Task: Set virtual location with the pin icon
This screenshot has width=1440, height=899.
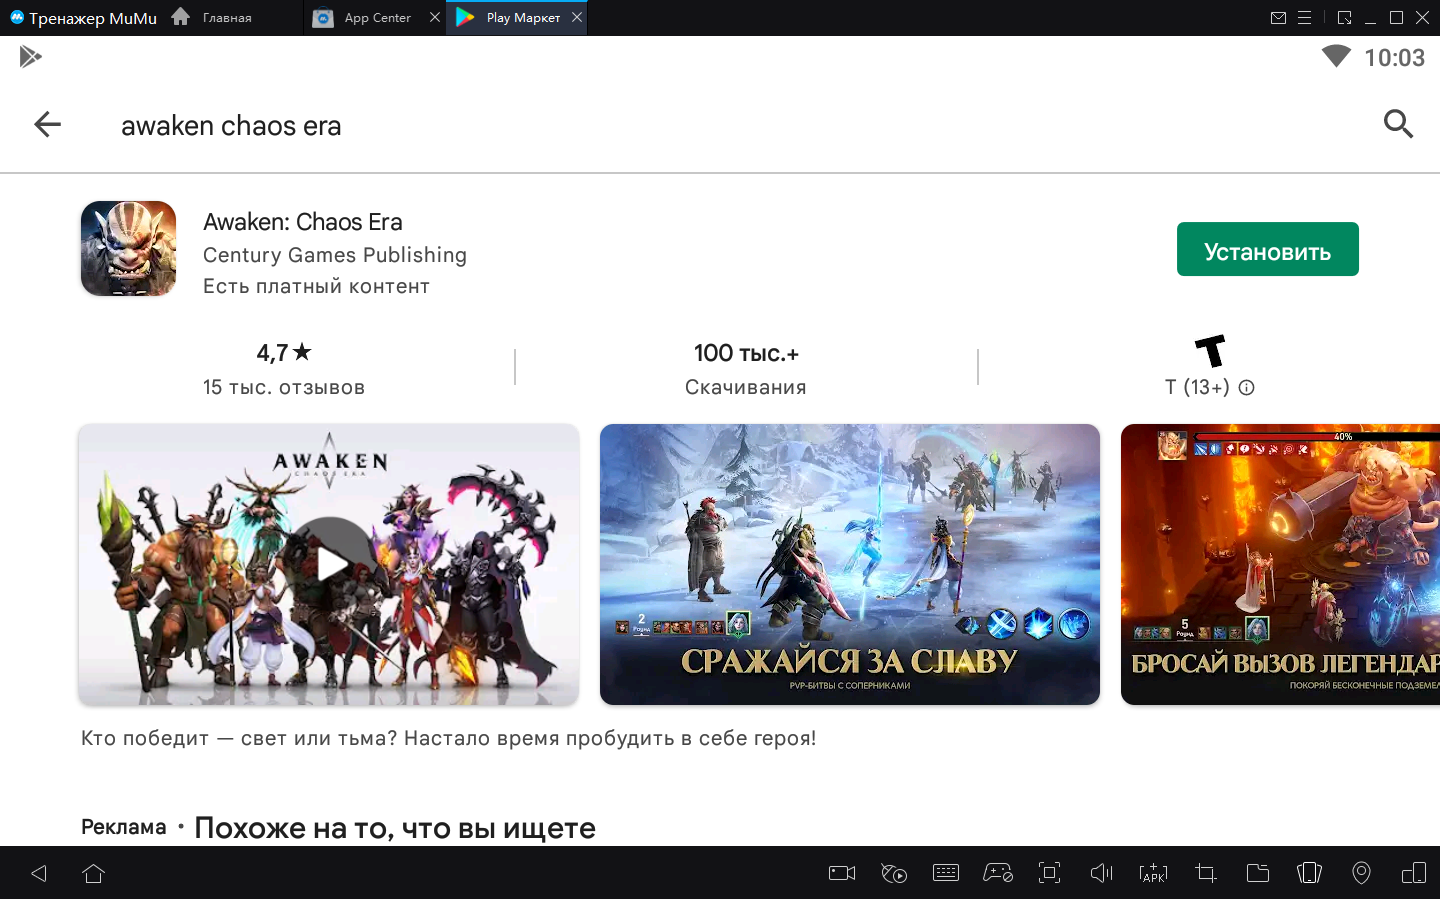Action: tap(1361, 873)
